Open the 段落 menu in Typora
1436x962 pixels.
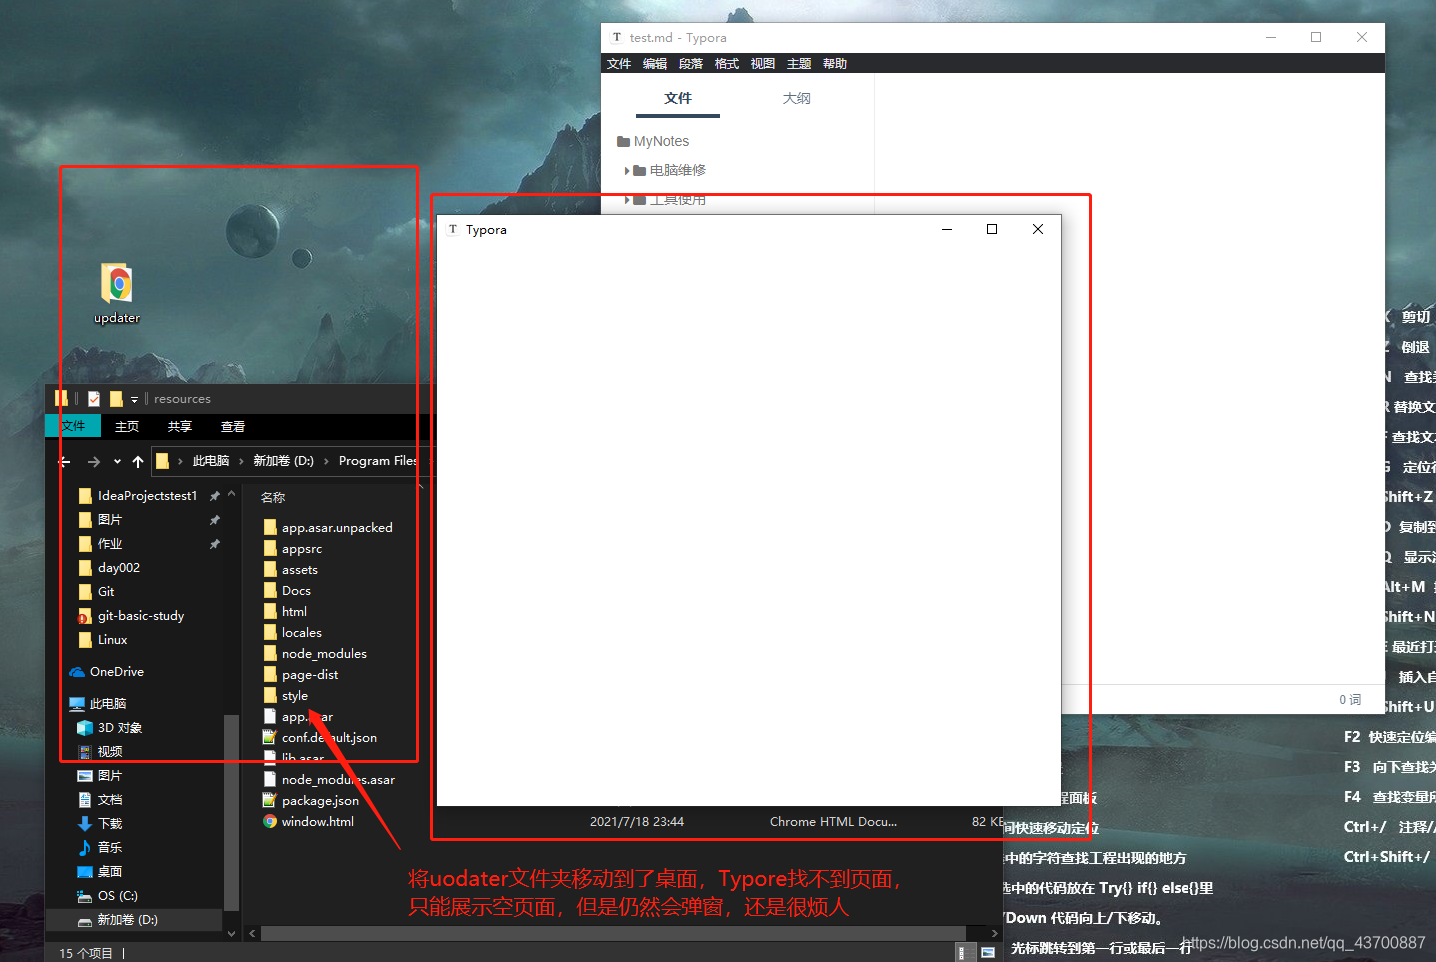(x=691, y=63)
